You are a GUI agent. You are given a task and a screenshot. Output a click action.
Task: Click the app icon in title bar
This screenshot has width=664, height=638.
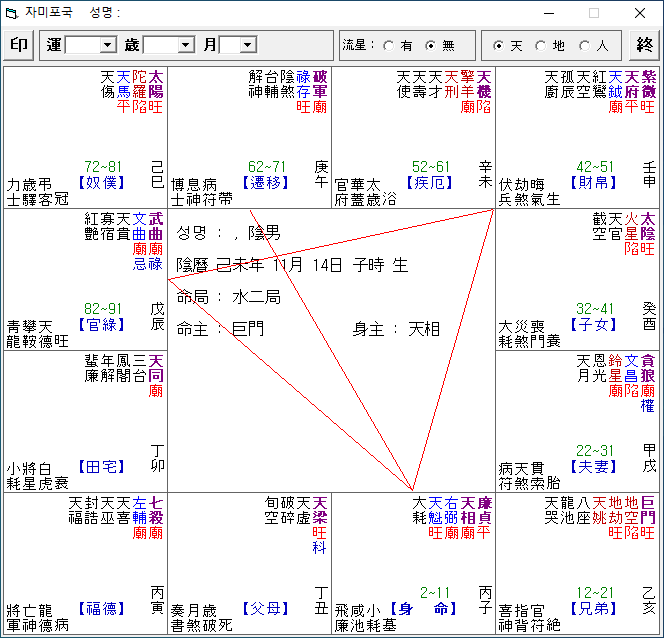[x=12, y=13]
